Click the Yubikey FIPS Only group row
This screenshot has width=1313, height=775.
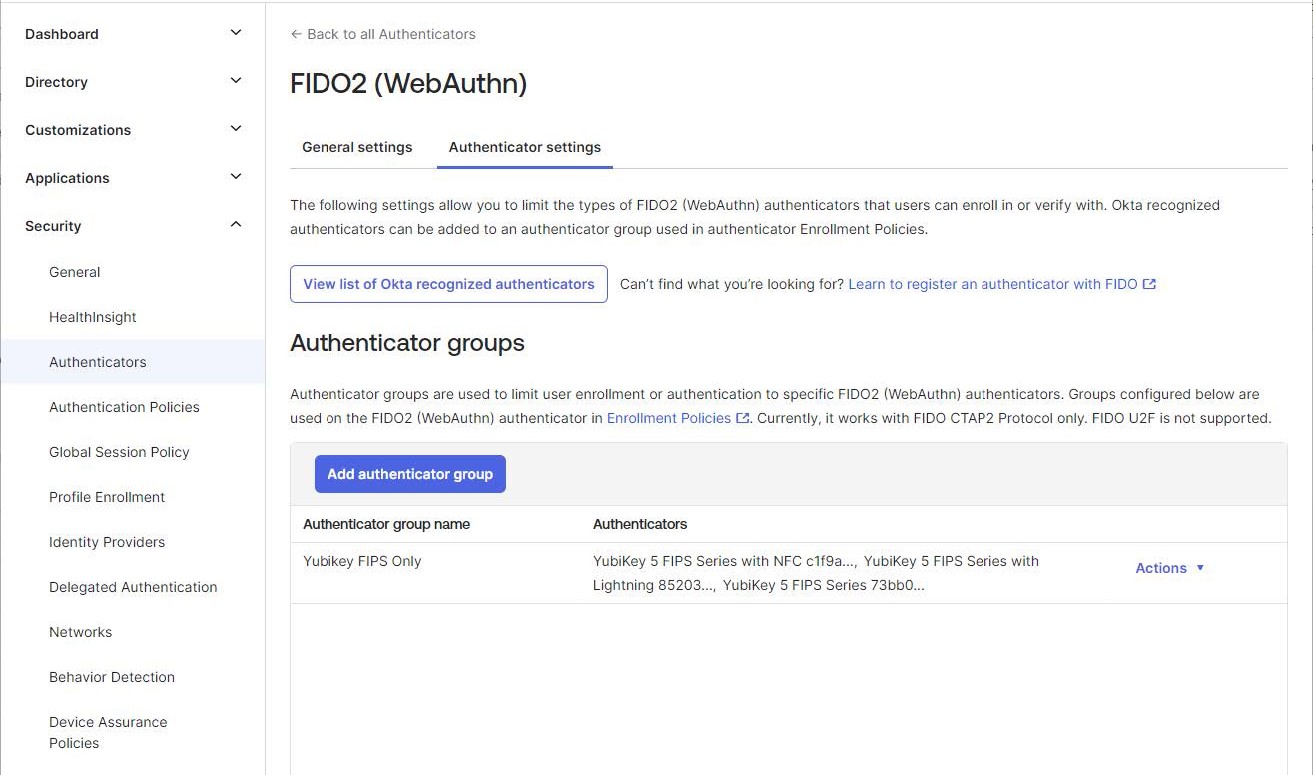[362, 561]
